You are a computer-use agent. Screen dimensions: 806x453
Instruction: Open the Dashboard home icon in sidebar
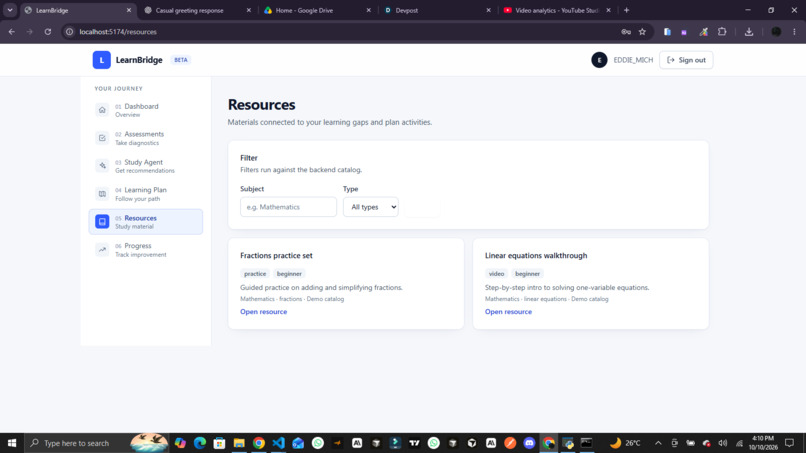point(102,110)
